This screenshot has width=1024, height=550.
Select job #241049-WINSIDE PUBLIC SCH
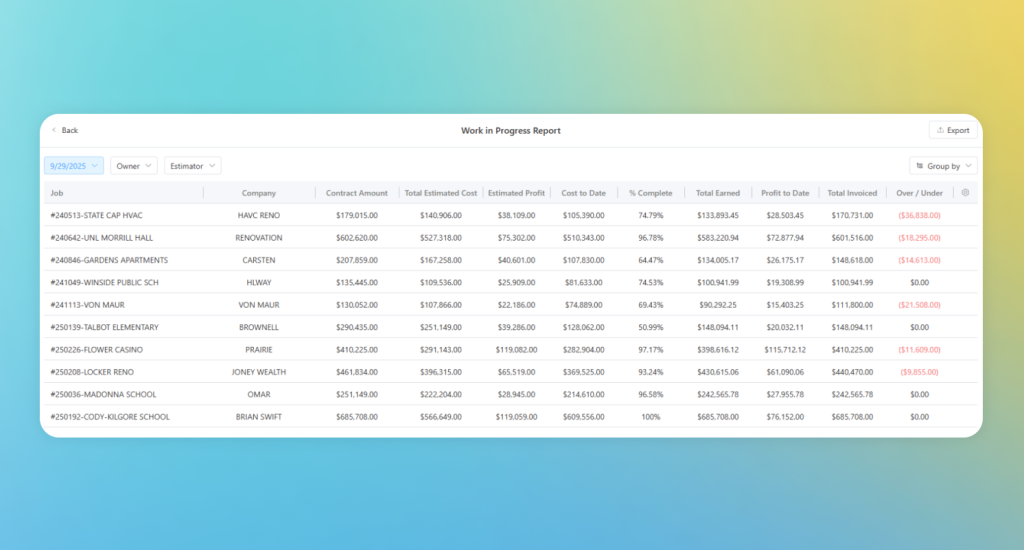[104, 282]
